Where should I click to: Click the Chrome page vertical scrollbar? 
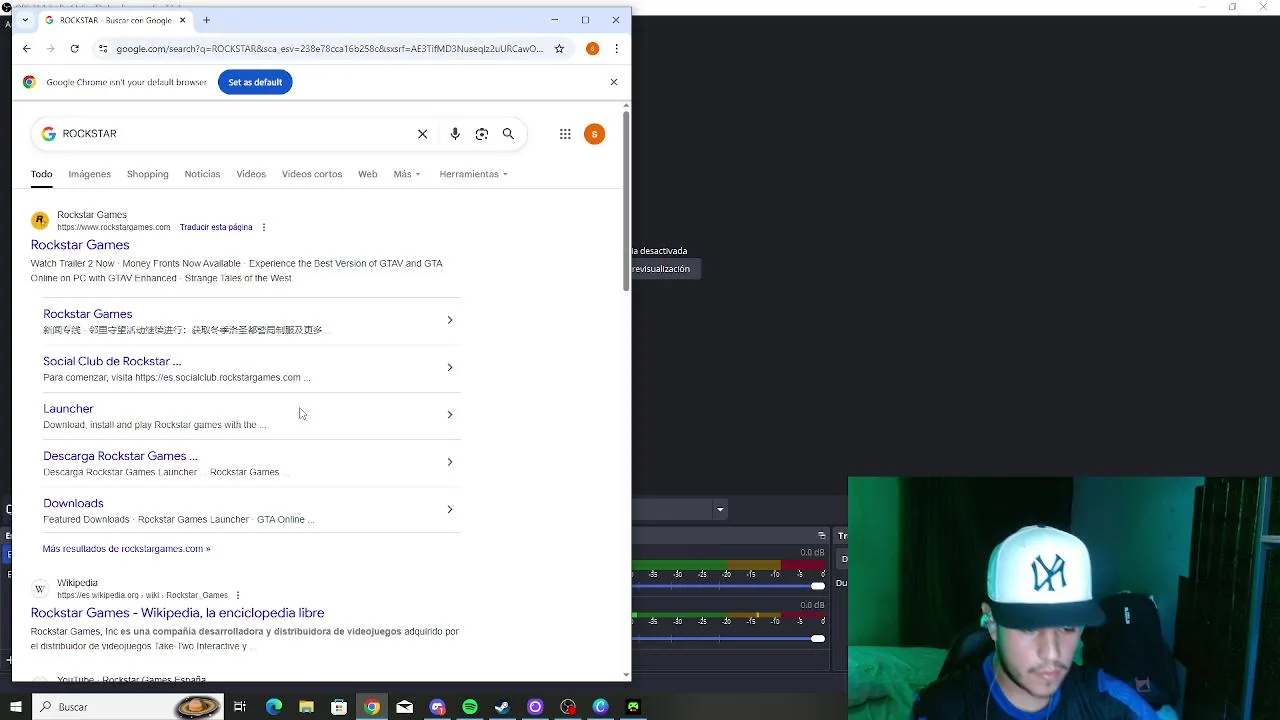click(626, 200)
